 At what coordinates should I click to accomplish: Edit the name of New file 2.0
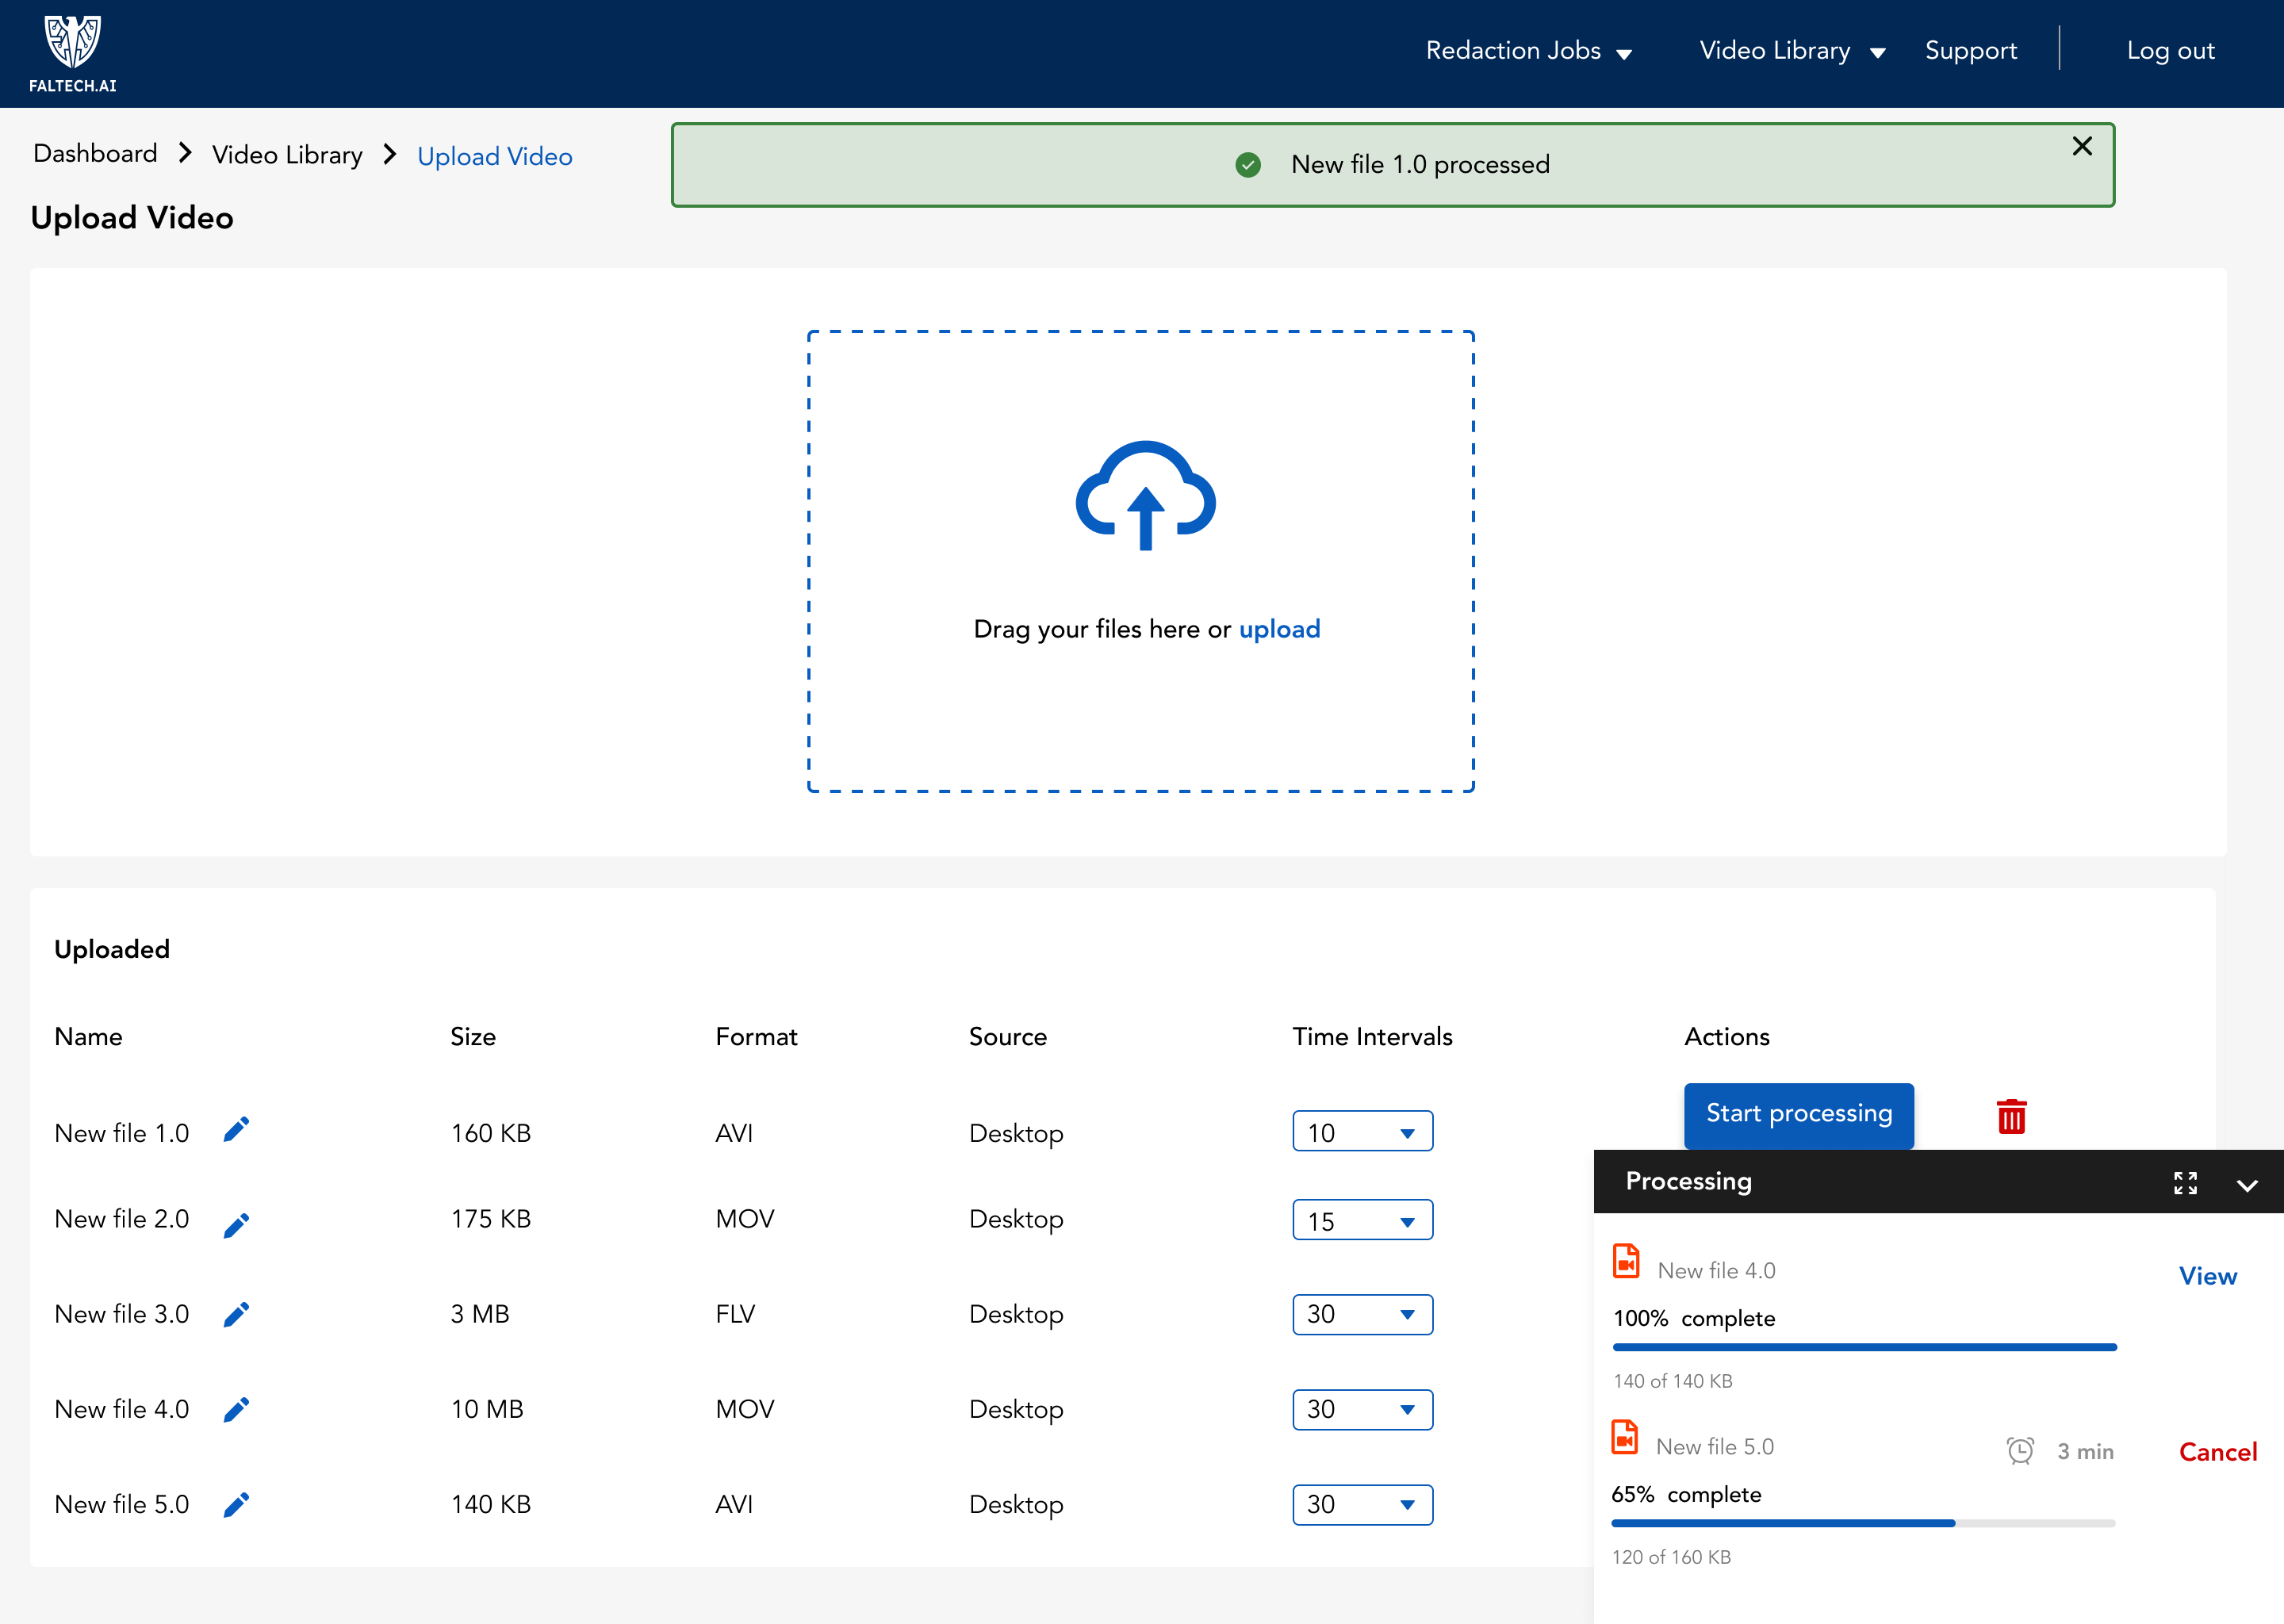[236, 1225]
